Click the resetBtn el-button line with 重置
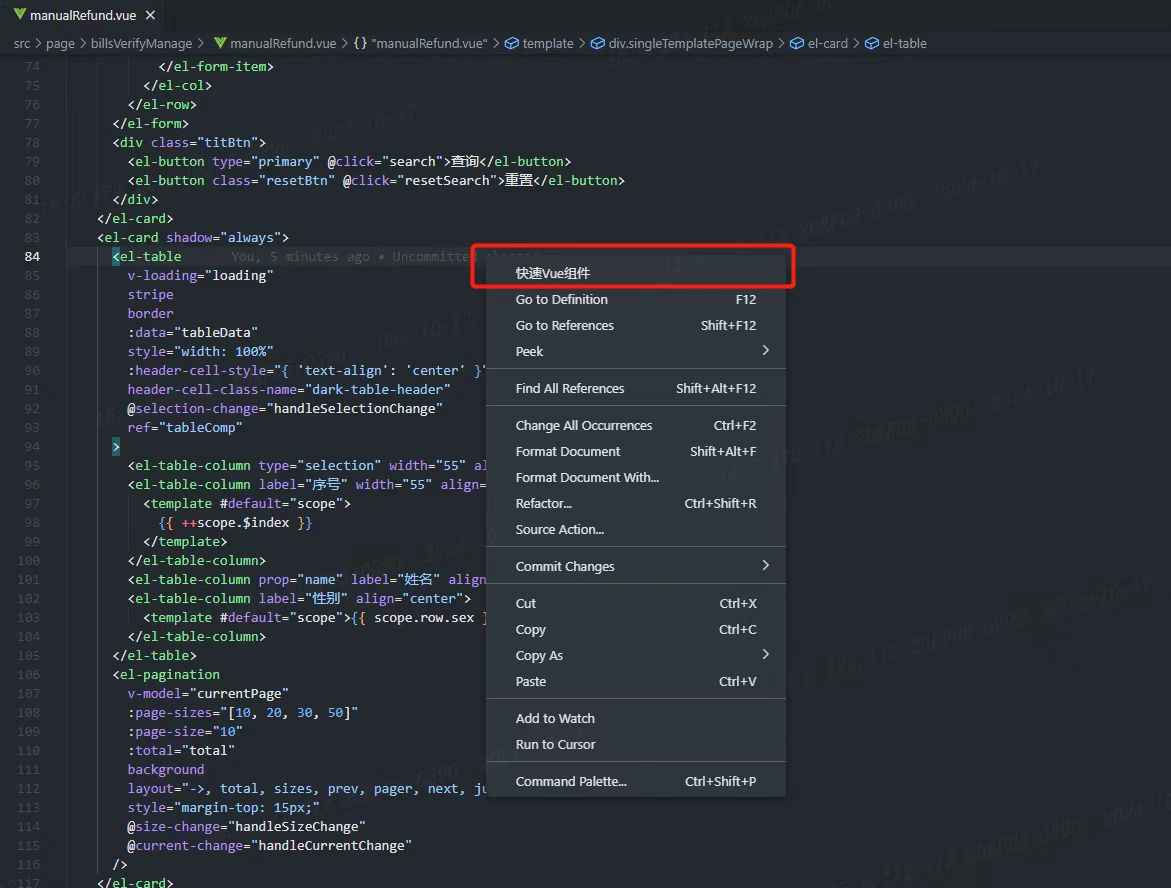Screen dimensions: 1171x888 [x=376, y=181]
